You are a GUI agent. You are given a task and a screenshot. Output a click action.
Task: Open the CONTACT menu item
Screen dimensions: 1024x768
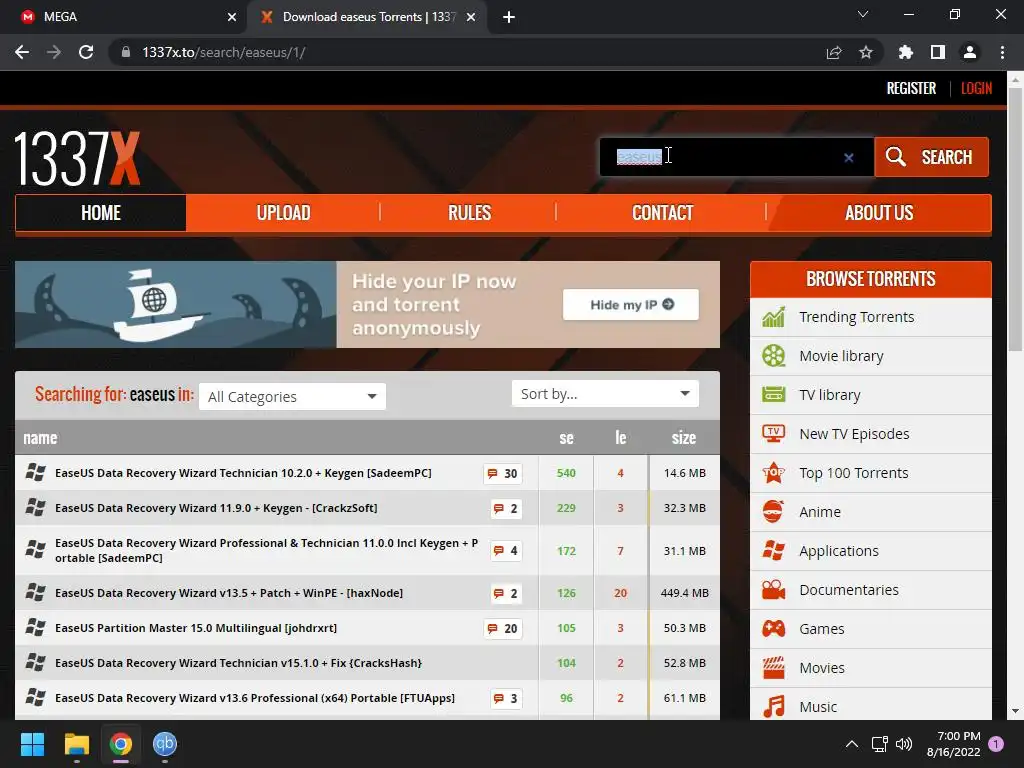(x=662, y=213)
